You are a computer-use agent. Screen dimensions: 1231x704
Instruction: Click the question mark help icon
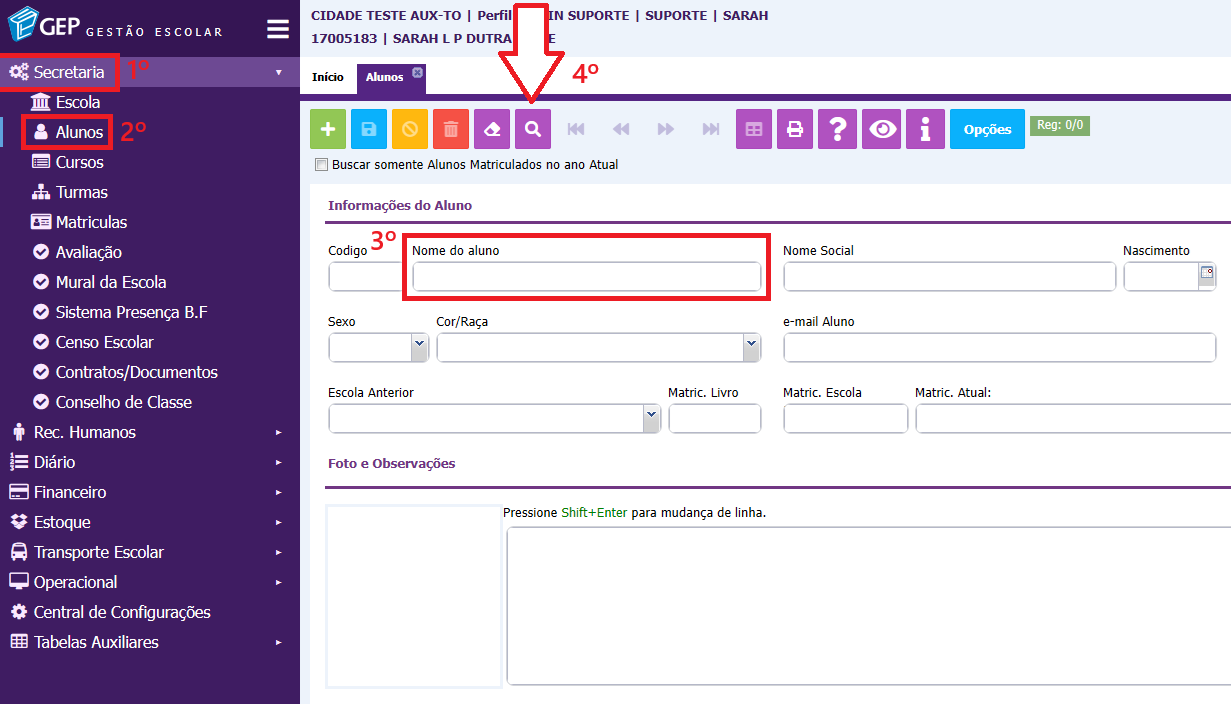(x=839, y=129)
